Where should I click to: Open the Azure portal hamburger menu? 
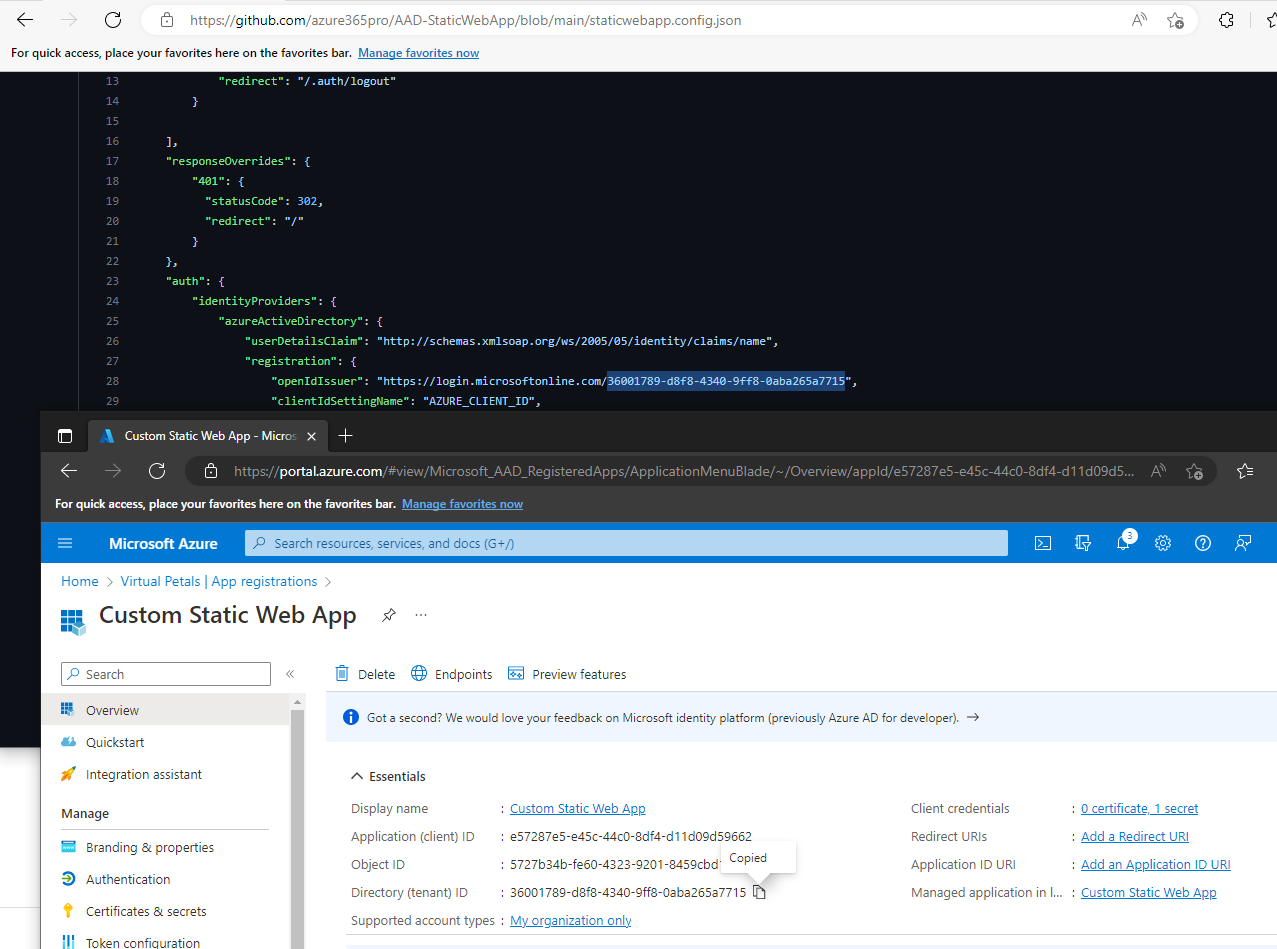(66, 543)
